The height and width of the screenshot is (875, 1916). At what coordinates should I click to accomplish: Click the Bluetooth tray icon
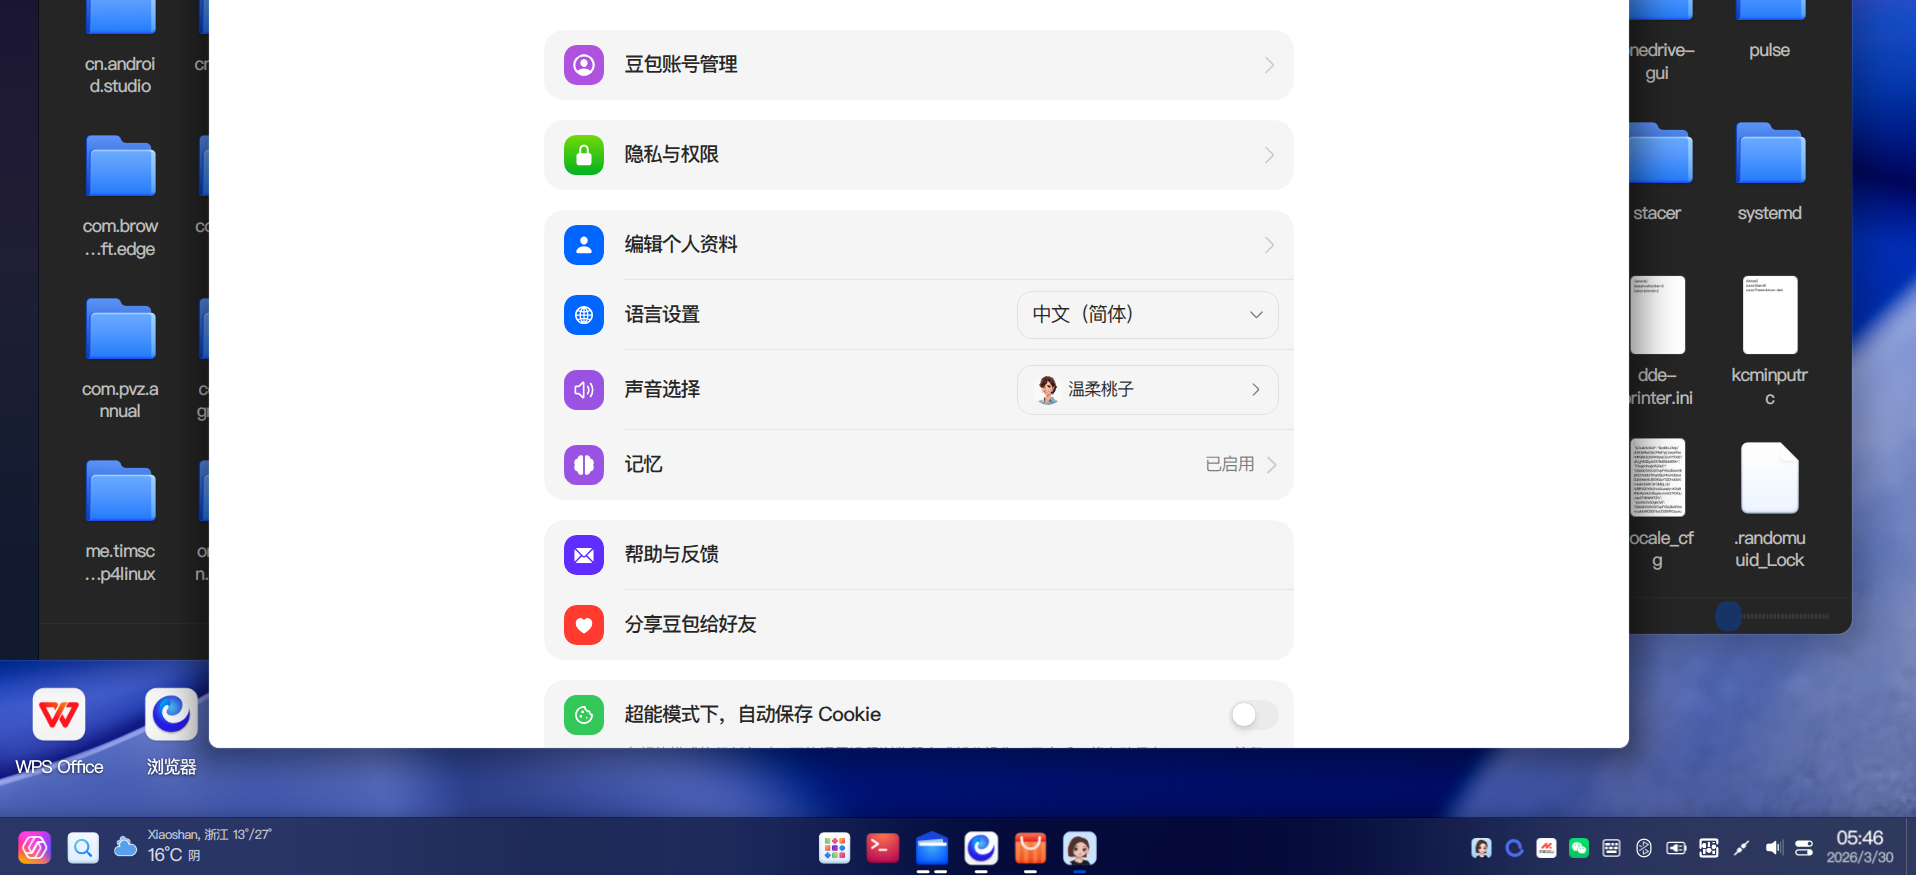click(1644, 848)
